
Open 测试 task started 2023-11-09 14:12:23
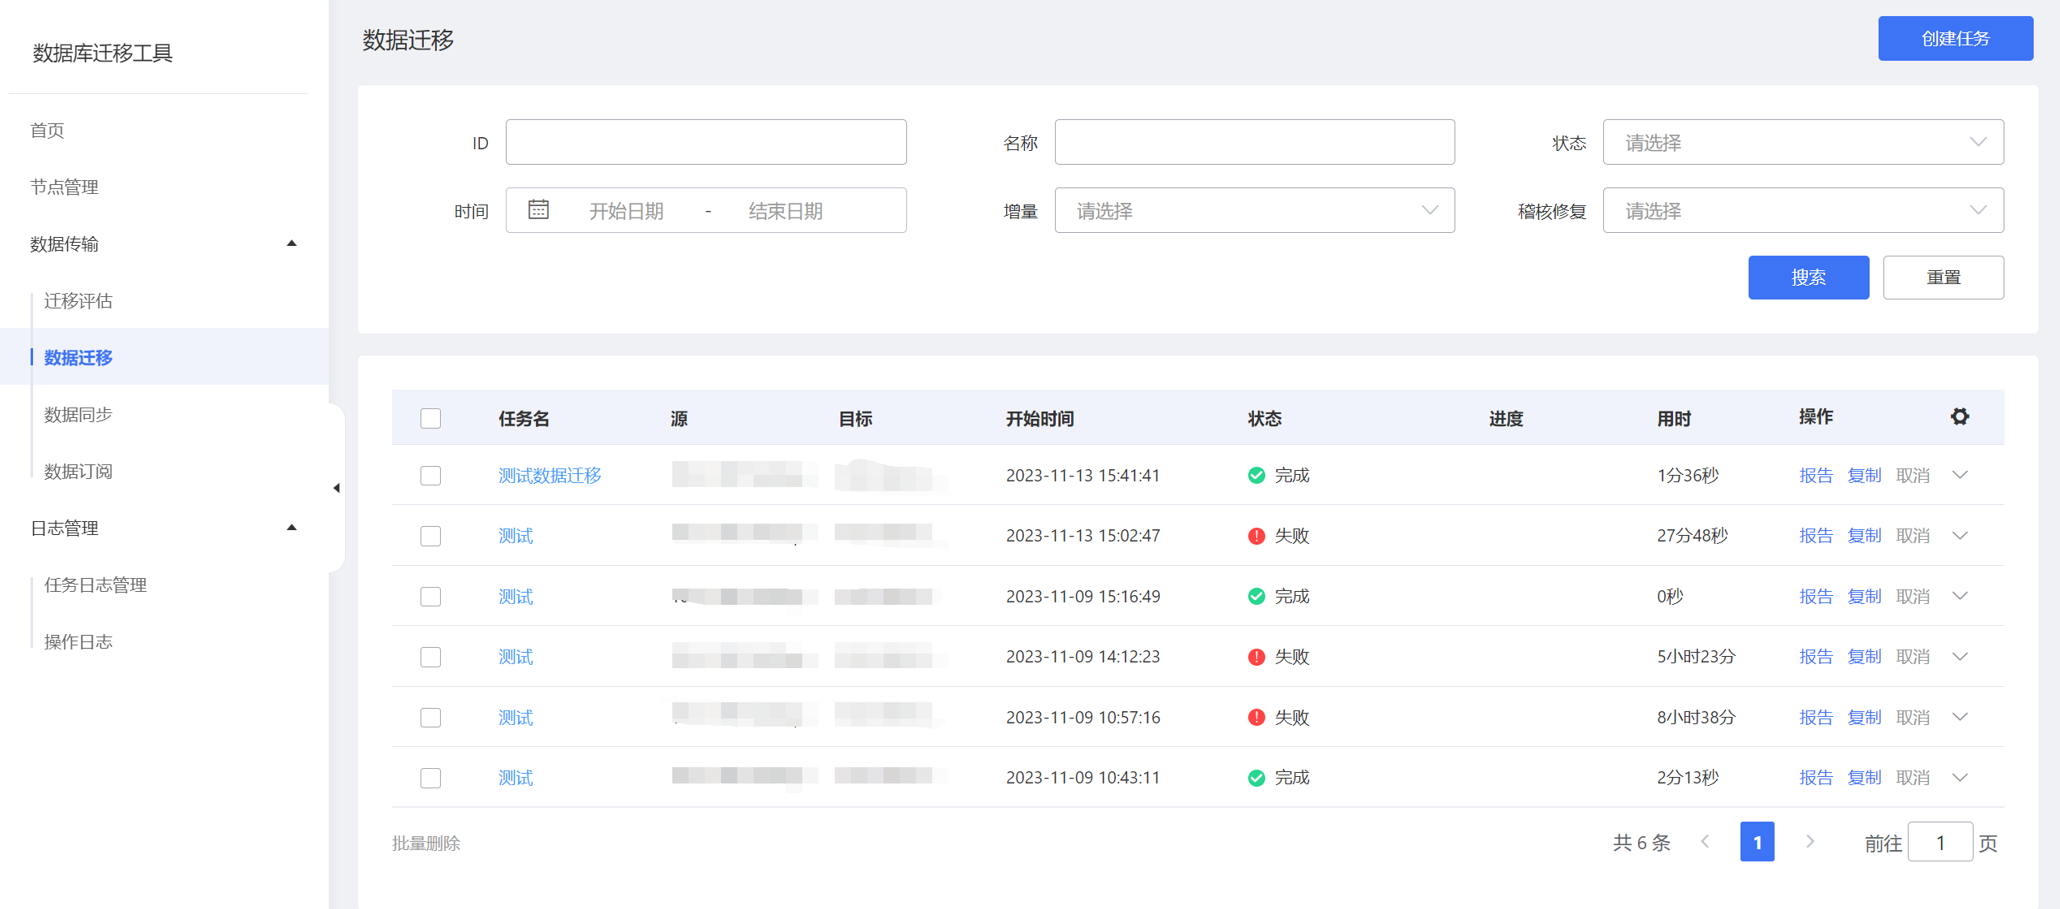pyautogui.click(x=516, y=657)
